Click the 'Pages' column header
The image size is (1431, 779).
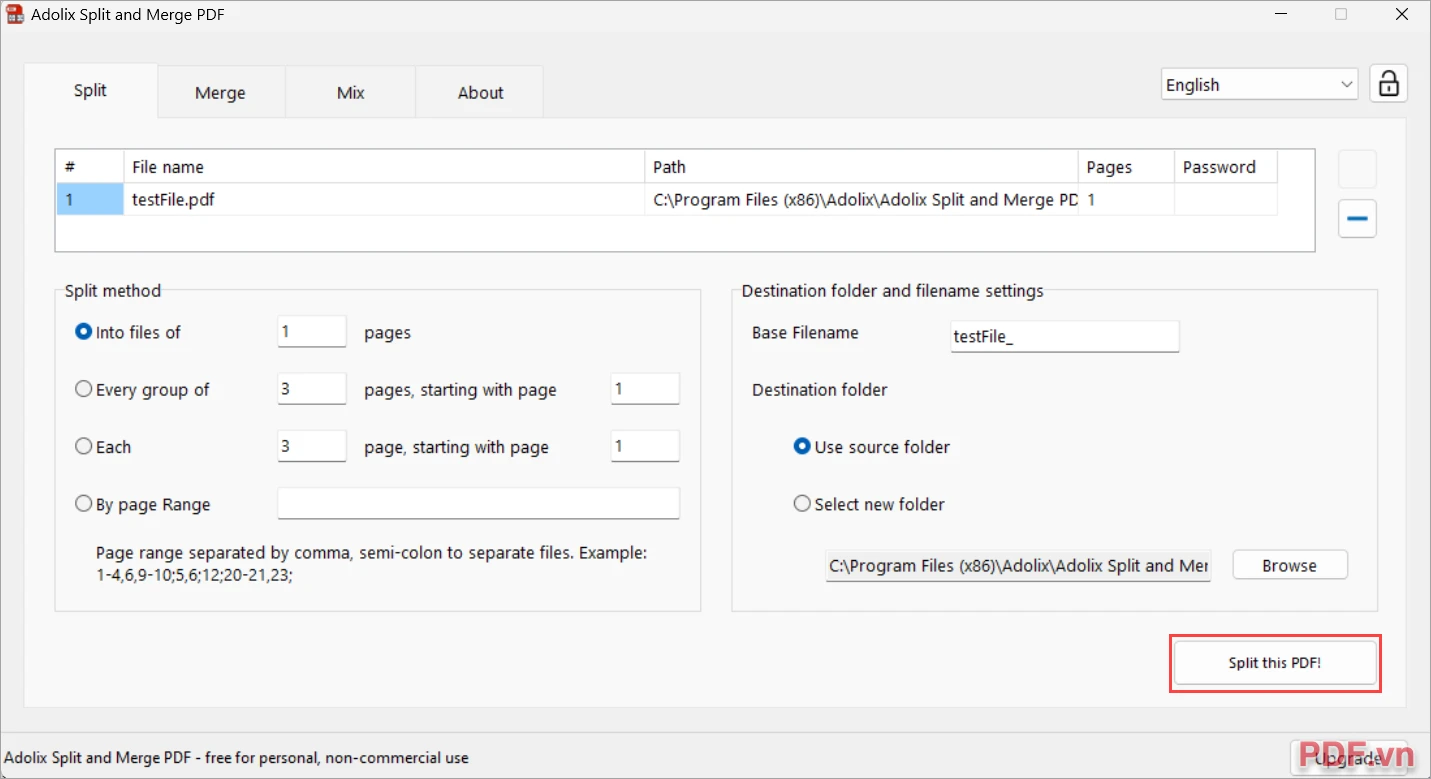pos(1126,167)
